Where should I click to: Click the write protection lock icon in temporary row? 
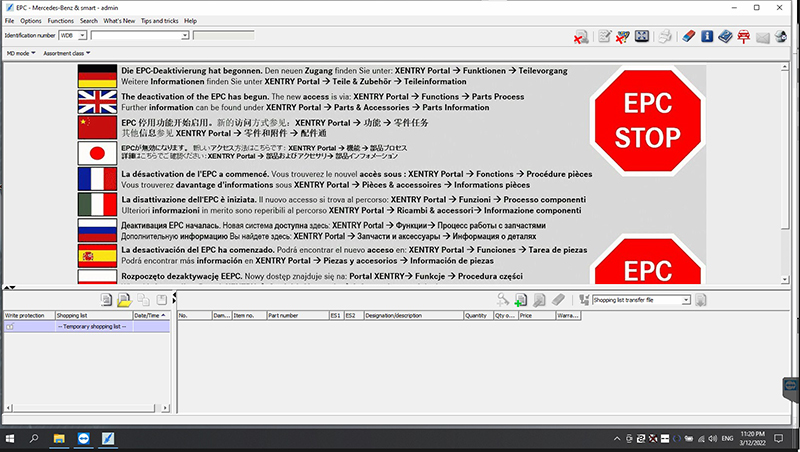pos(10,327)
